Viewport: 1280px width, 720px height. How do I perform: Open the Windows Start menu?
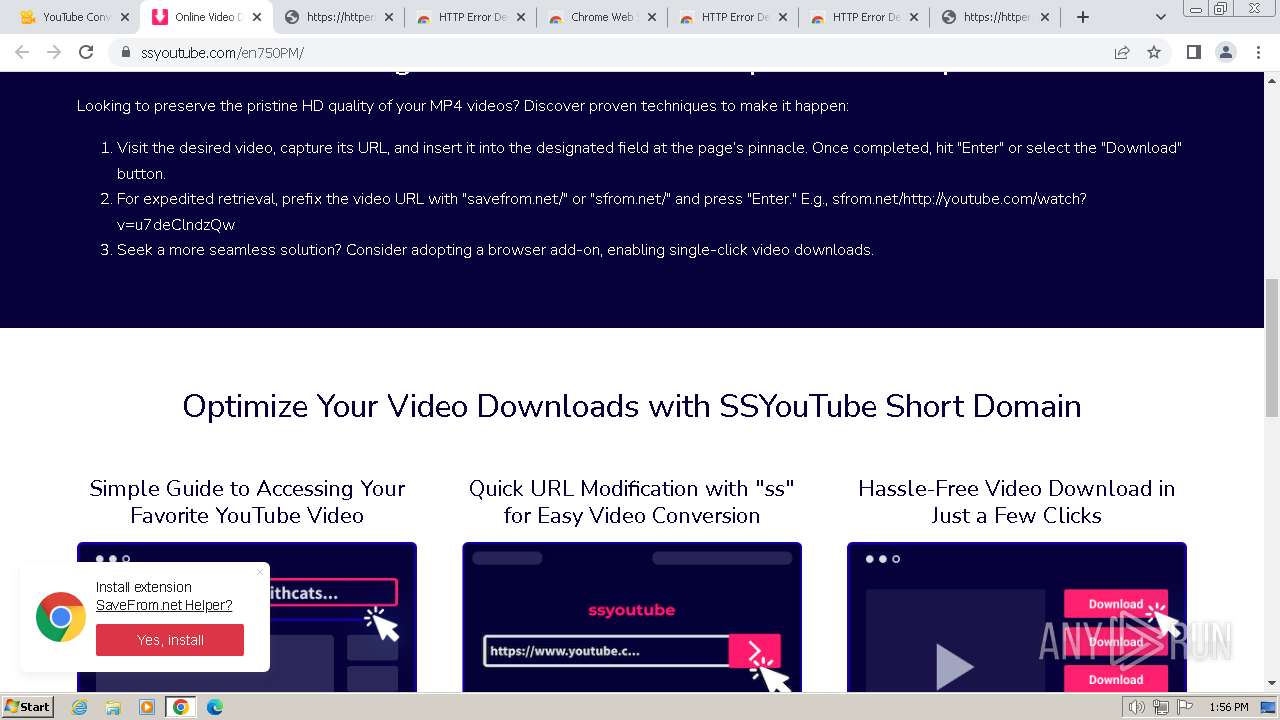pyautogui.click(x=27, y=707)
